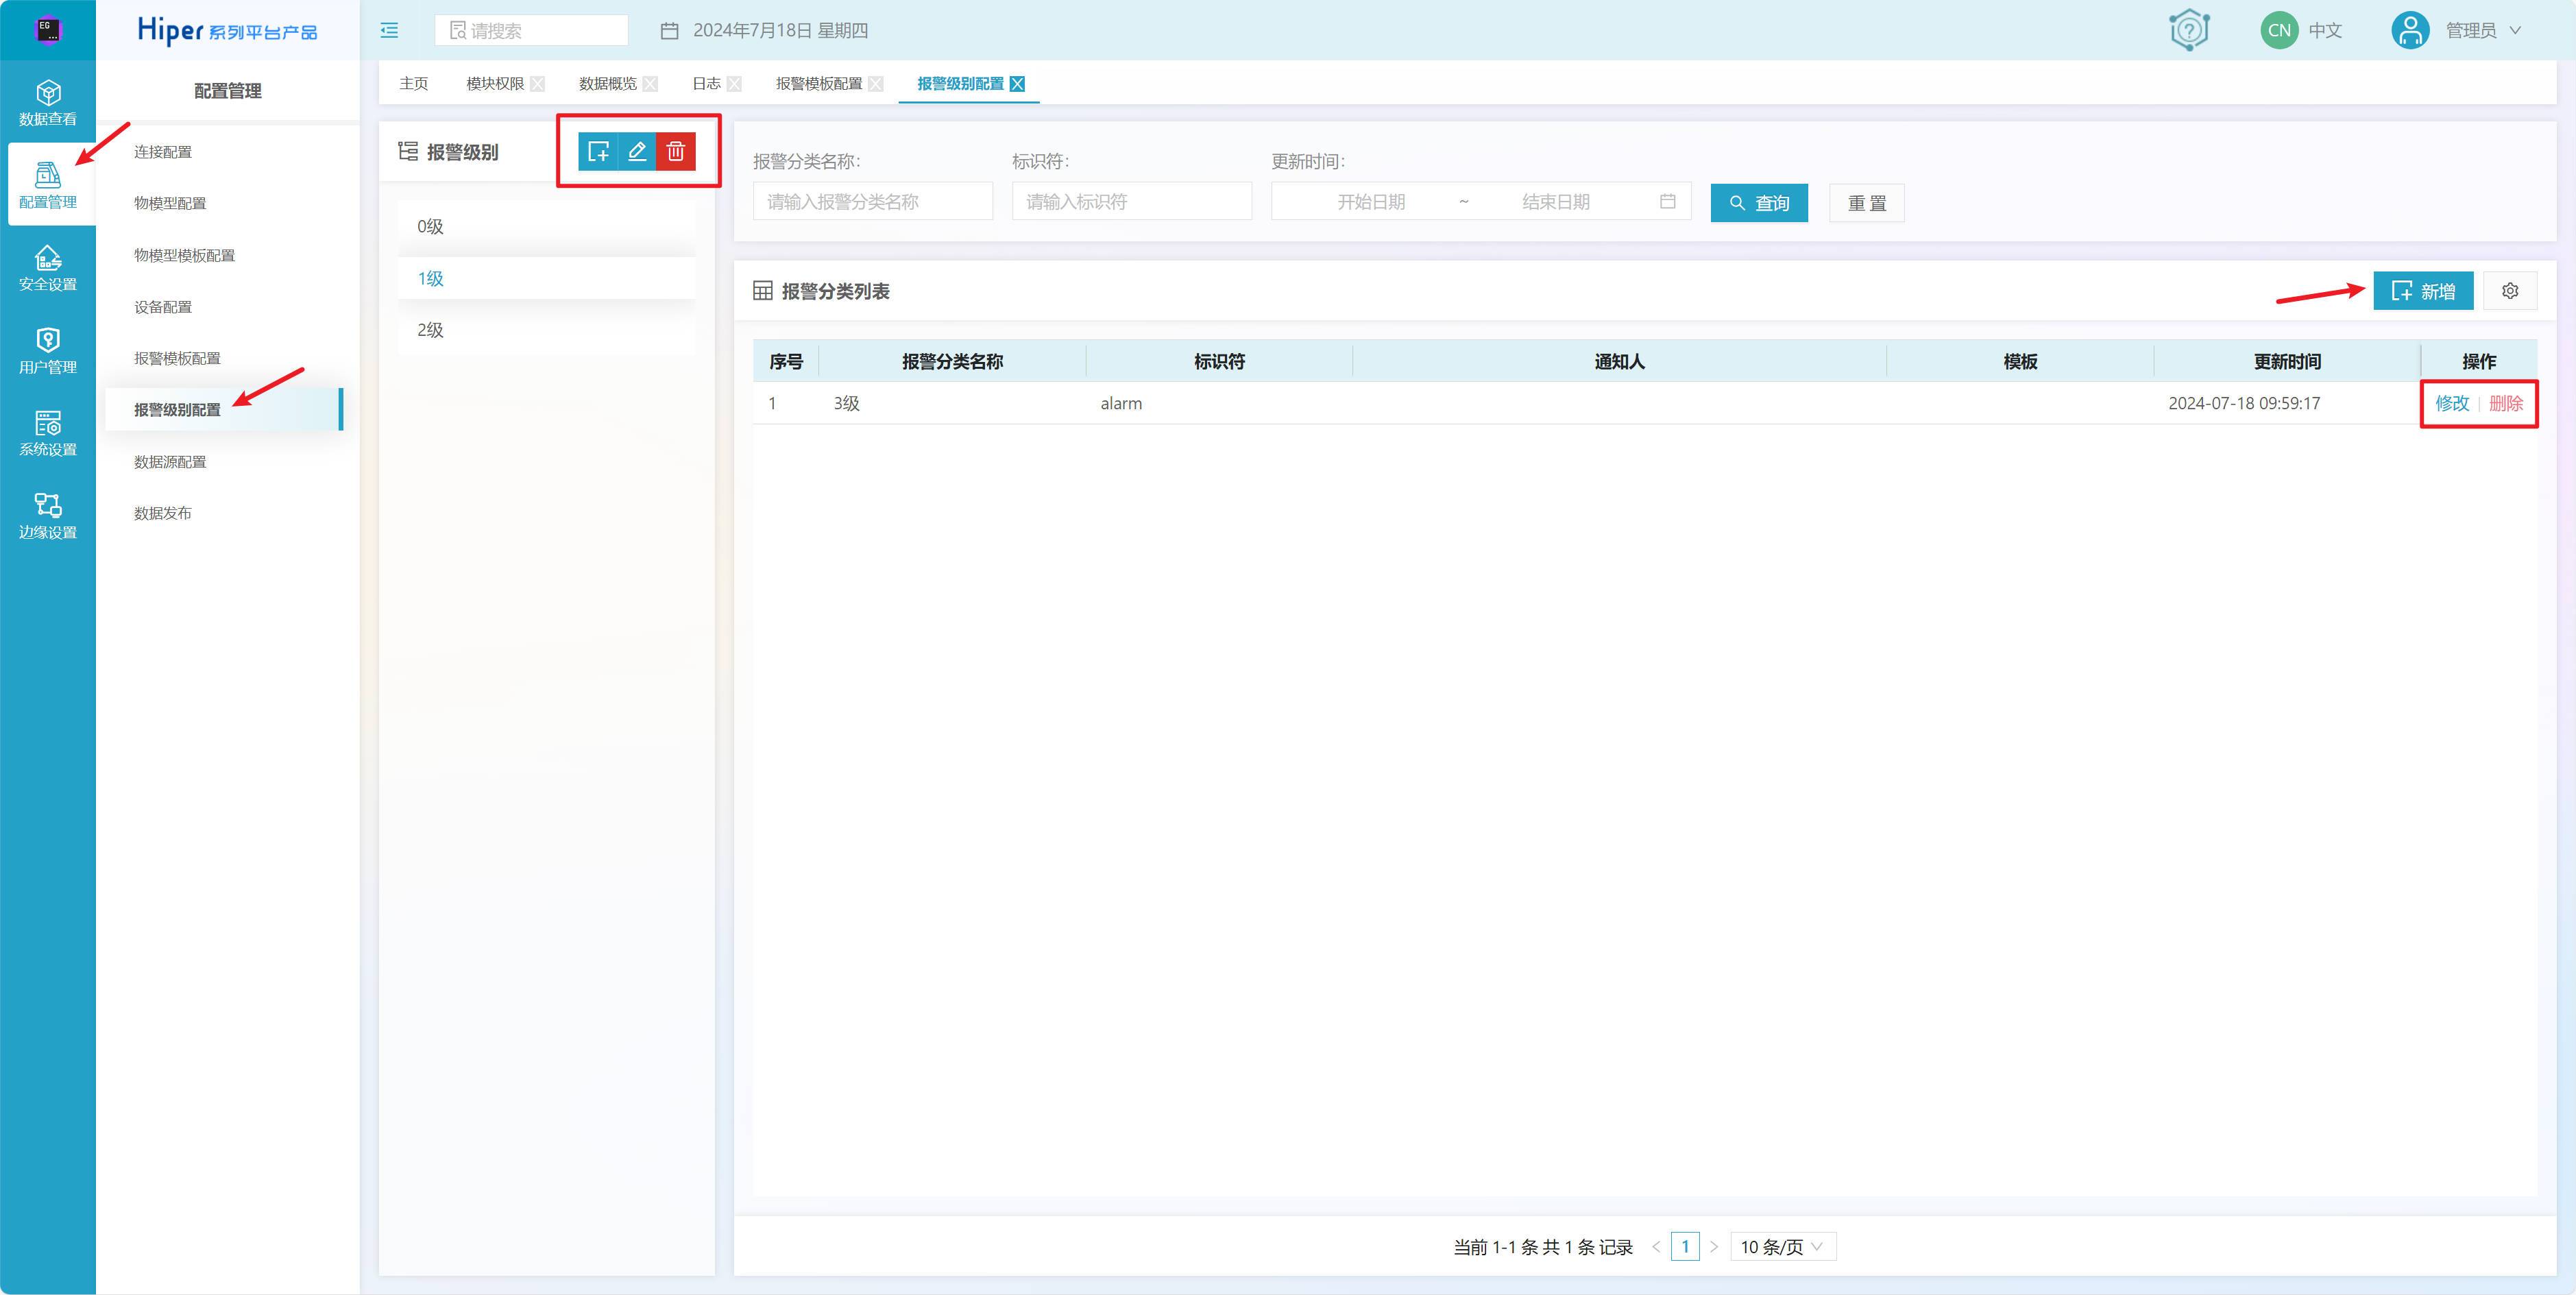The image size is (2576, 1295).
Task: Open date picker calendar icon
Action: click(1667, 201)
